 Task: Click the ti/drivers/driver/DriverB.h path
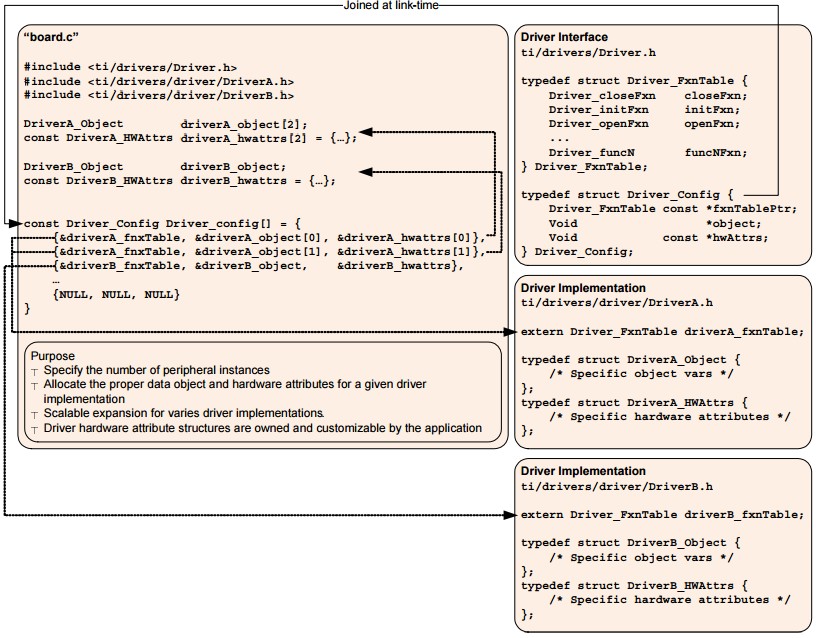click(x=617, y=487)
